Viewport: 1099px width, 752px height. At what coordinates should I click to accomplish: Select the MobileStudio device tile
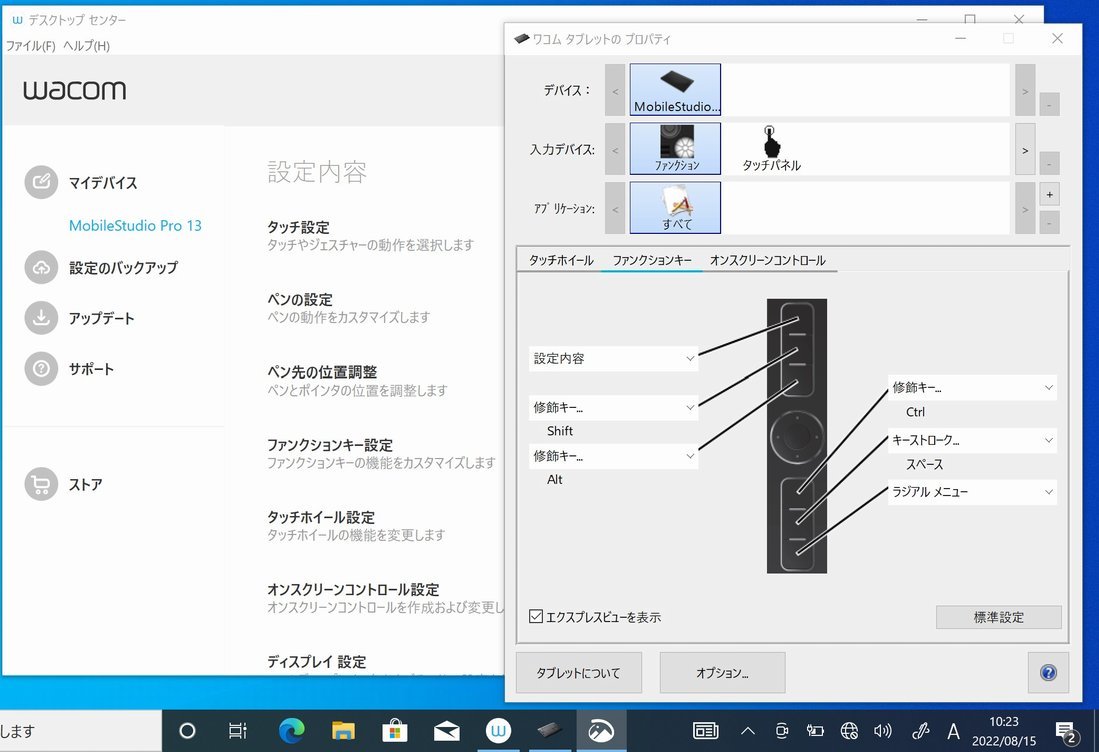click(x=675, y=89)
